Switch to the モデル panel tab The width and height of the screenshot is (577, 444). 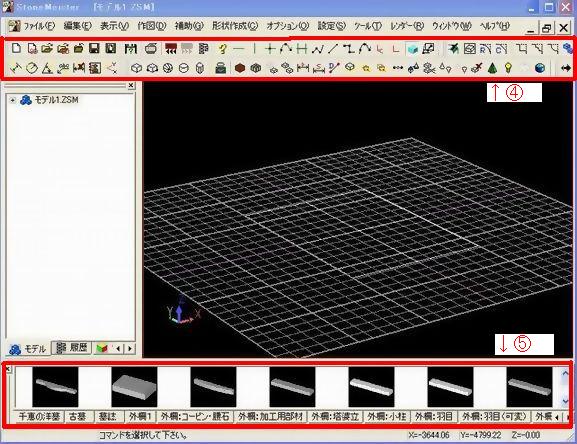pyautogui.click(x=28, y=349)
